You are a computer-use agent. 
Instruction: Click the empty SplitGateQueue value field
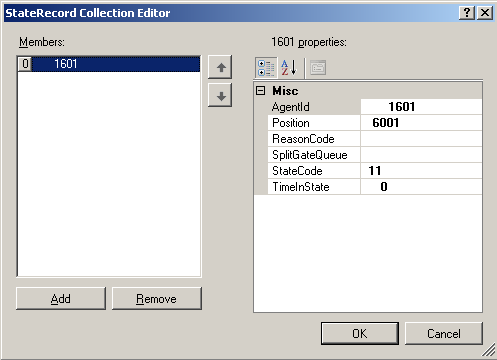421,155
